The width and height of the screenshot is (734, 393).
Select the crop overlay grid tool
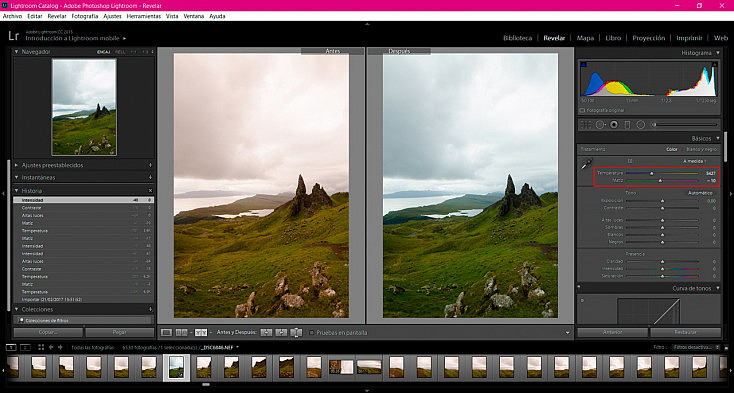pos(585,124)
